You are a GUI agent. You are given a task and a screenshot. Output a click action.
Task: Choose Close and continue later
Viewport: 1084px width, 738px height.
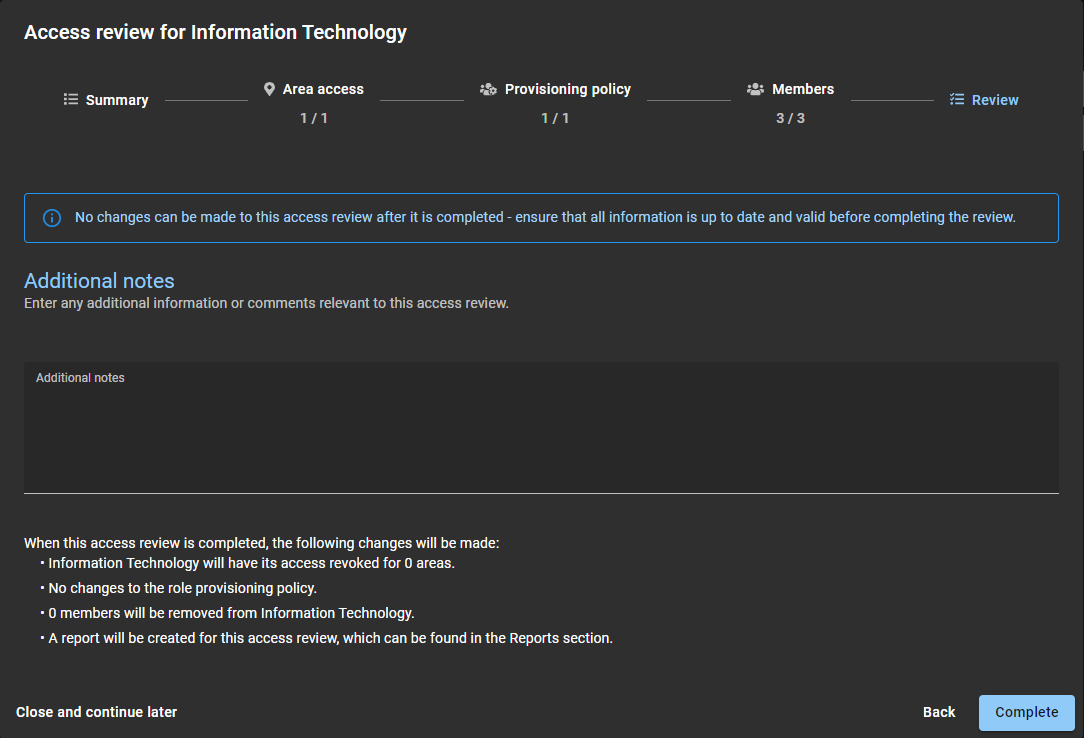click(97, 712)
